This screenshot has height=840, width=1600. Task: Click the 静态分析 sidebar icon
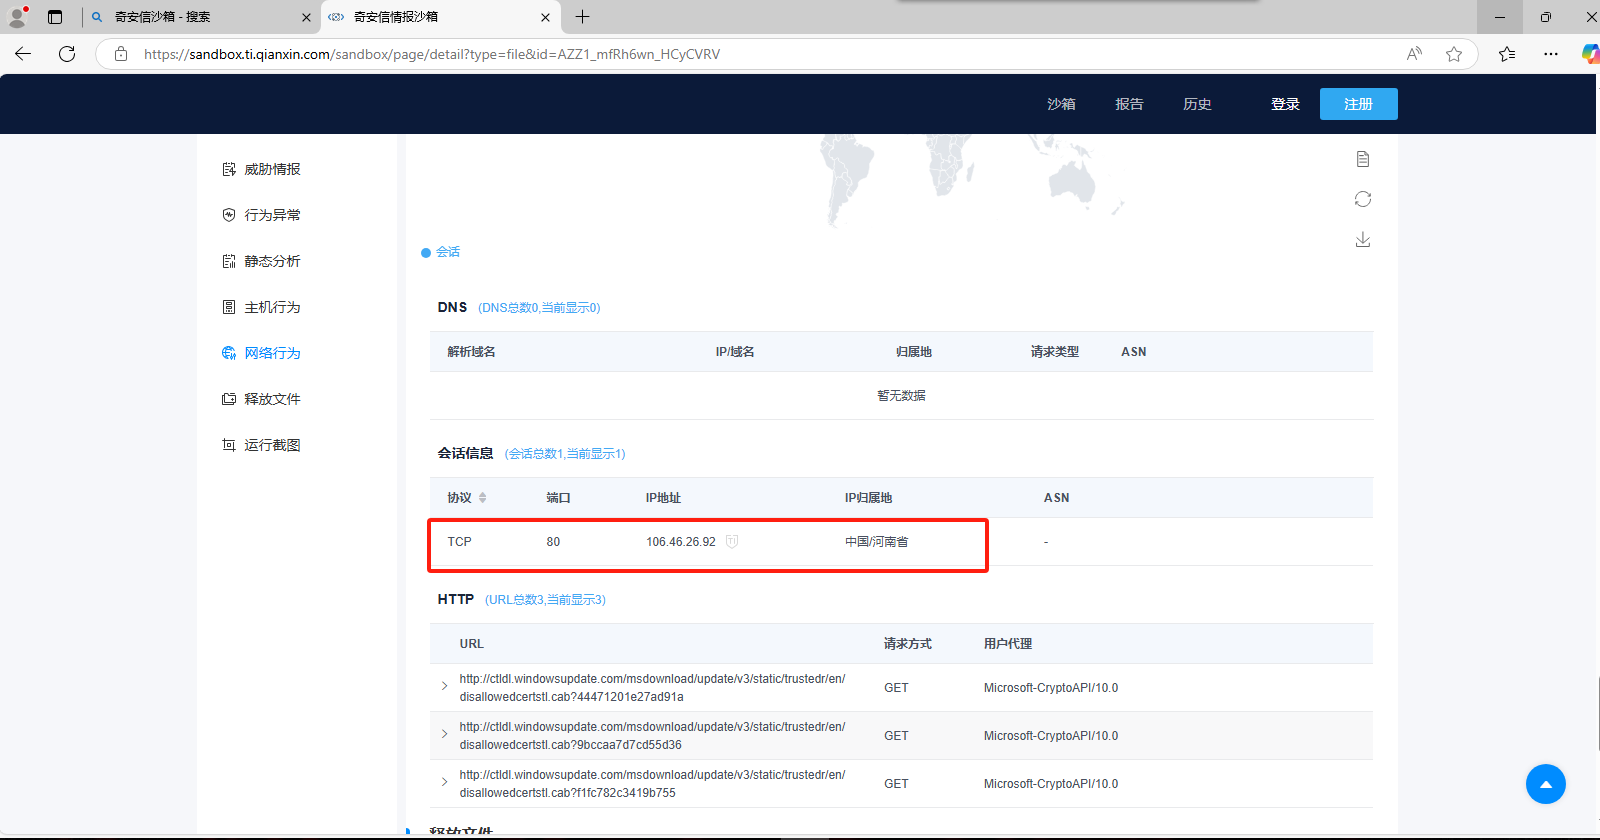tap(229, 261)
